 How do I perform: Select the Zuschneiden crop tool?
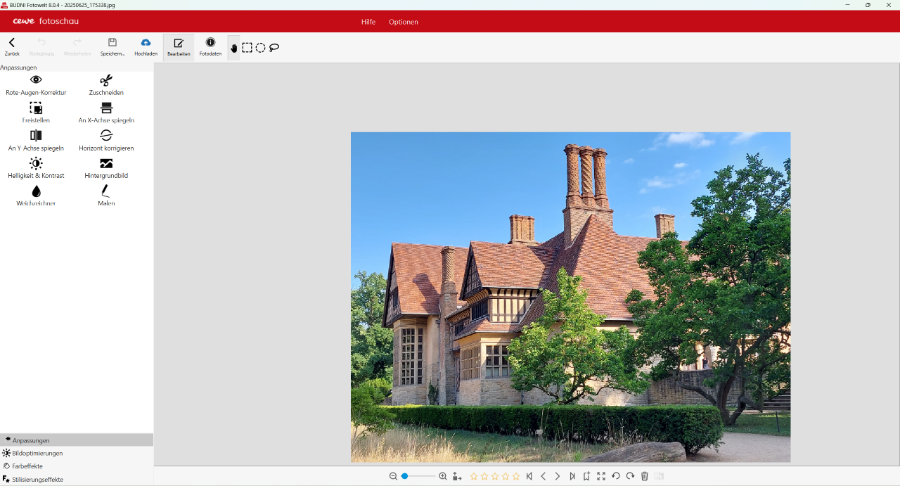(106, 81)
